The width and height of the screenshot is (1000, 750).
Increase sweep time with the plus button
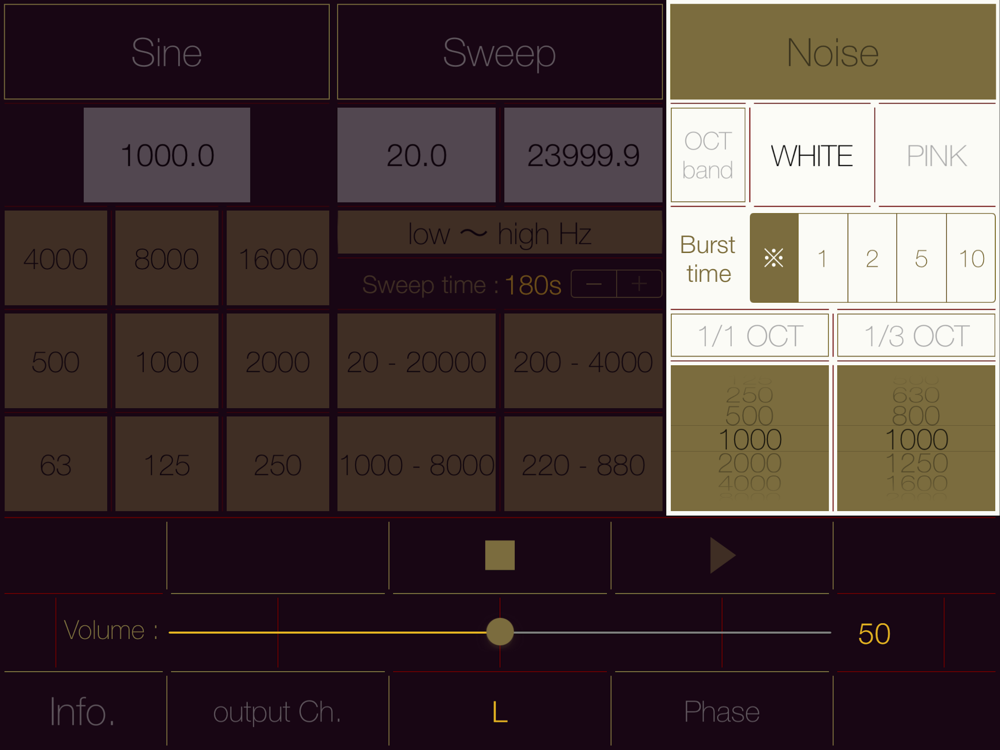point(639,284)
